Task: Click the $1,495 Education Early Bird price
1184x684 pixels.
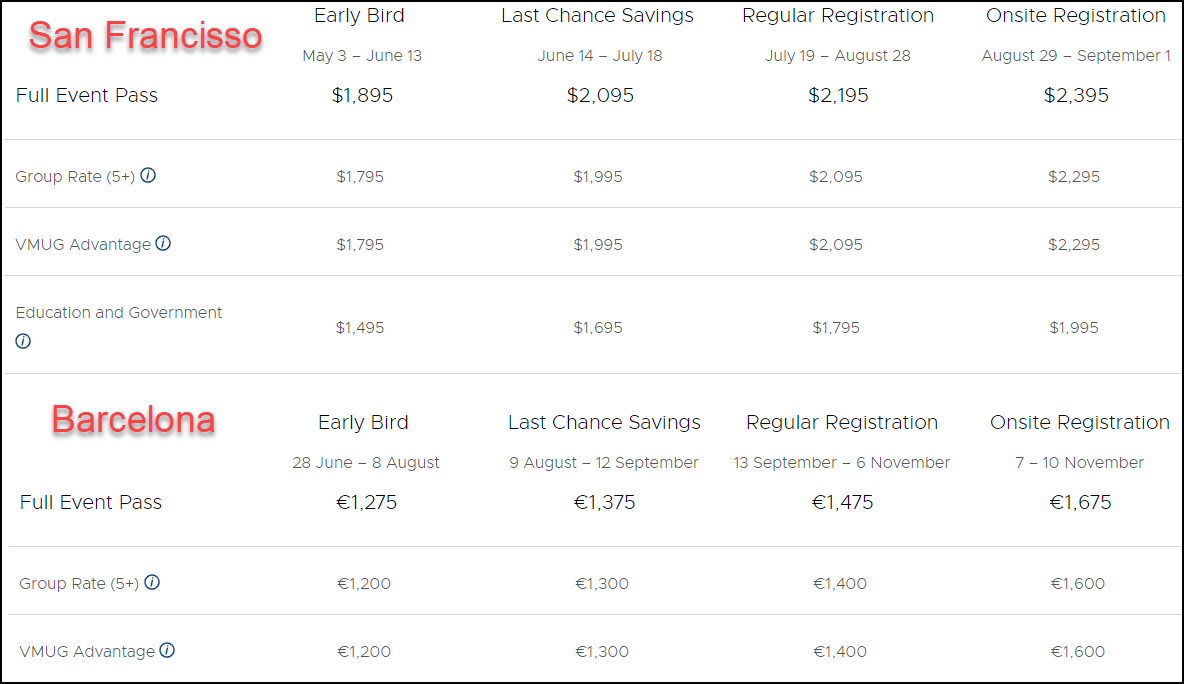Action: tap(360, 328)
